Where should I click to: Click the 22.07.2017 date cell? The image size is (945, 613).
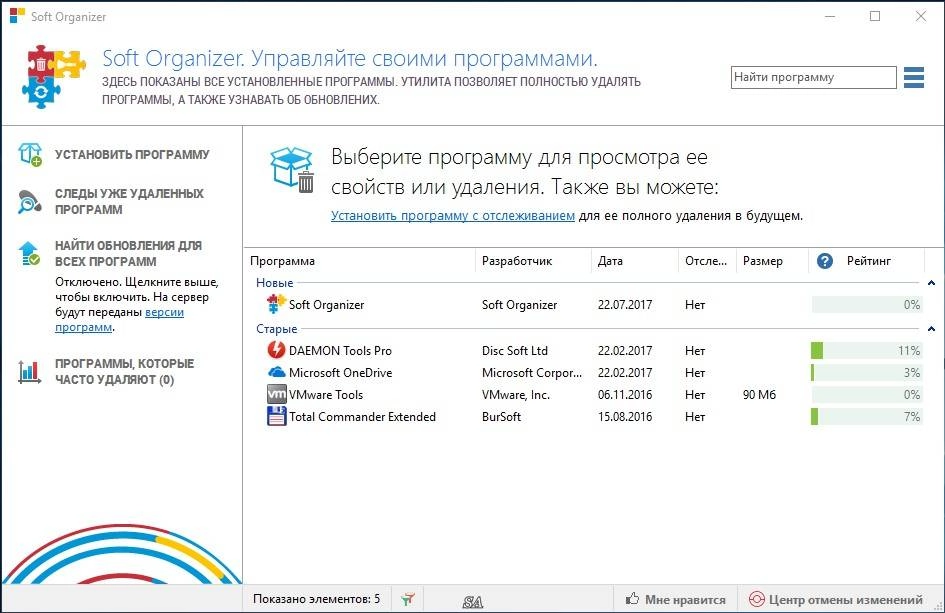624,304
